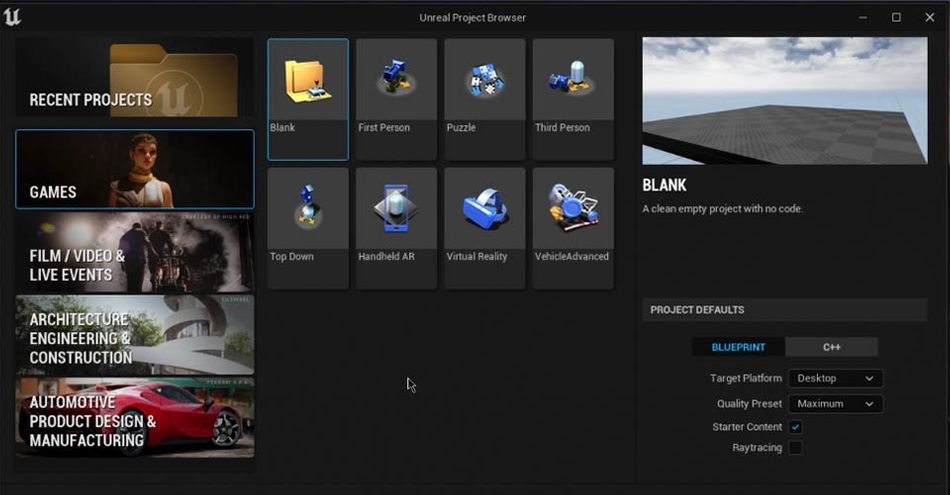This screenshot has height=495, width=950.
Task: Open Automotive Product Design & Manufacturing category
Action: point(135,417)
